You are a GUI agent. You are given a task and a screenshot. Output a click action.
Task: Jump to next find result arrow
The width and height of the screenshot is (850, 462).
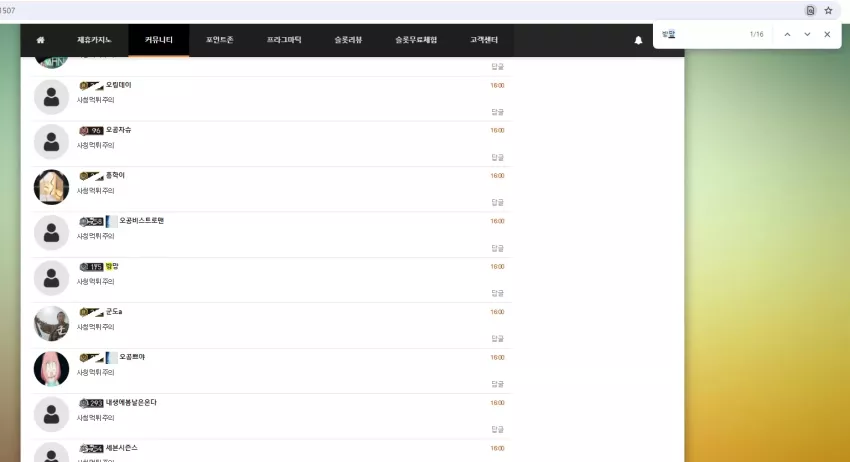[807, 34]
